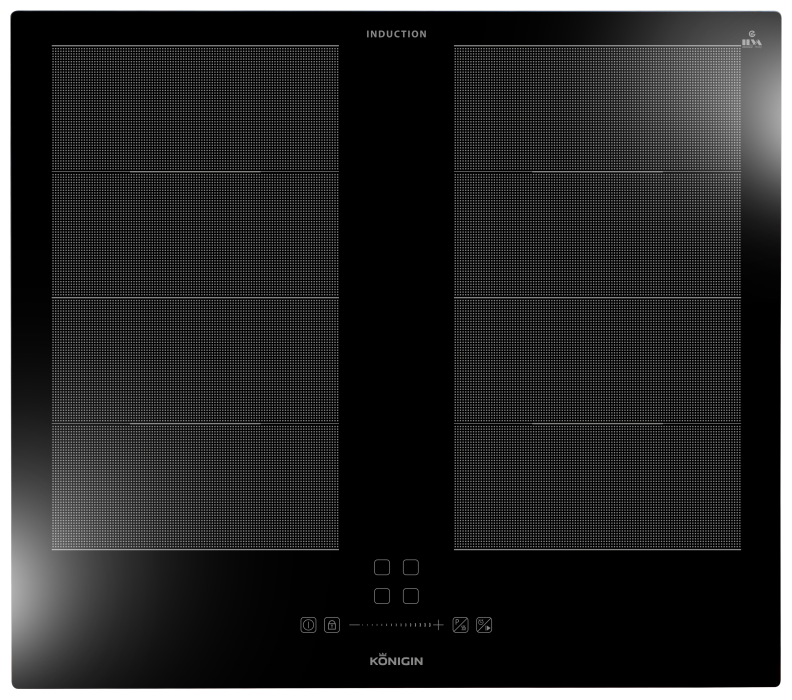Select the bottom-right zone selector square

click(x=410, y=596)
